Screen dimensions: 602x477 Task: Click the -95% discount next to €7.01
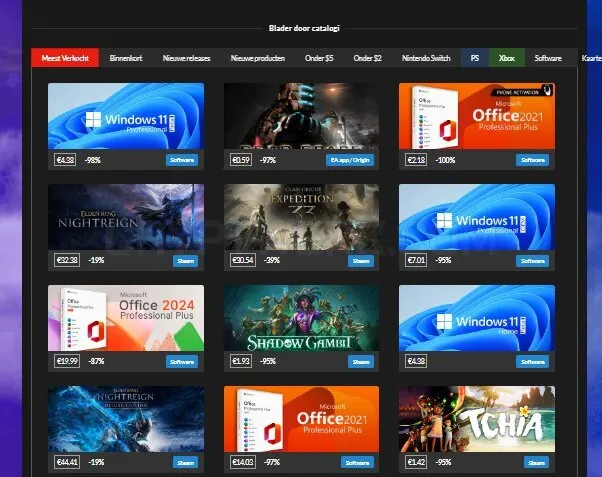tap(443, 260)
